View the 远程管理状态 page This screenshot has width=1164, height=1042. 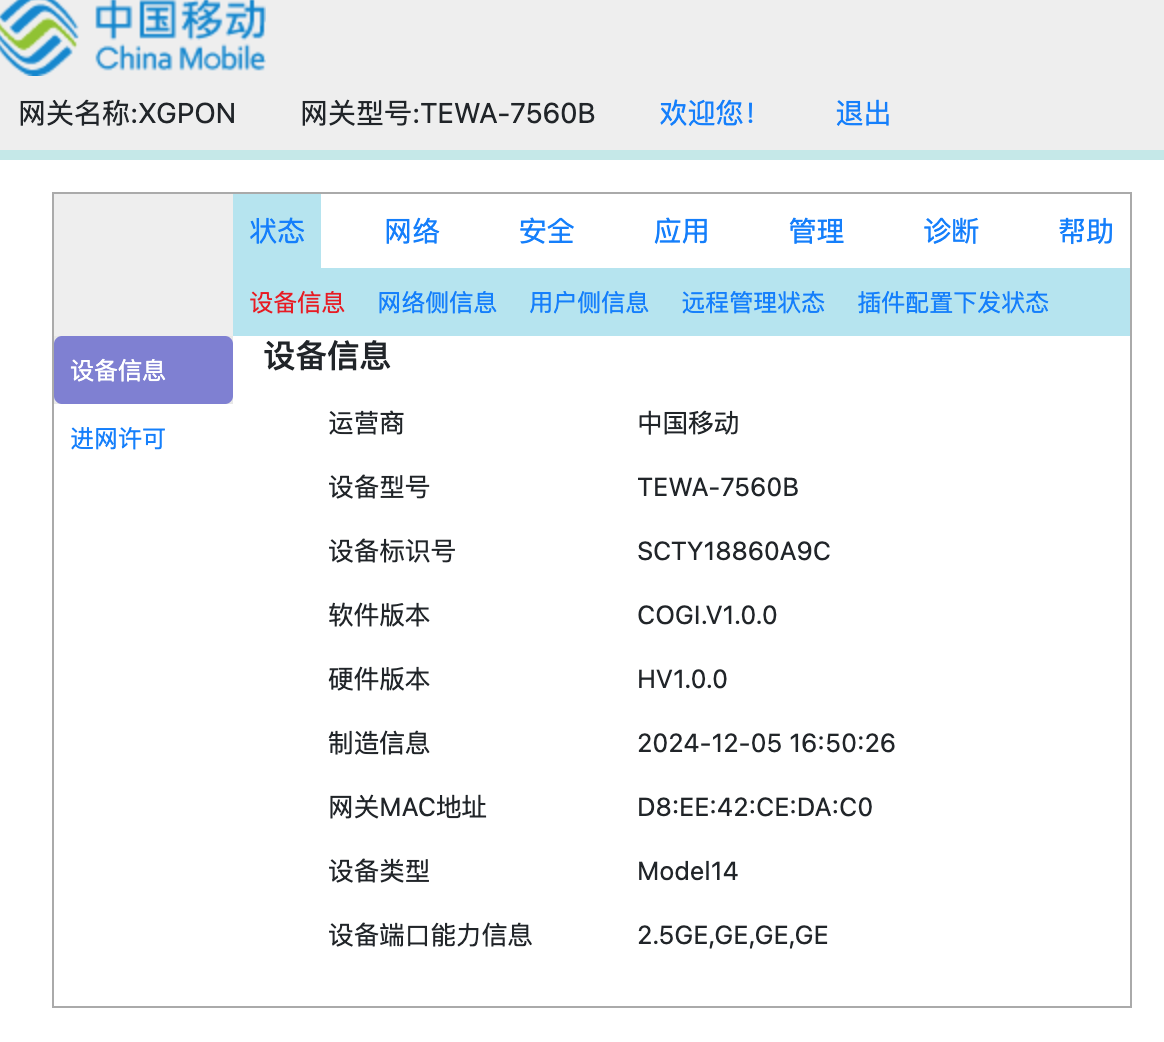pyautogui.click(x=753, y=303)
